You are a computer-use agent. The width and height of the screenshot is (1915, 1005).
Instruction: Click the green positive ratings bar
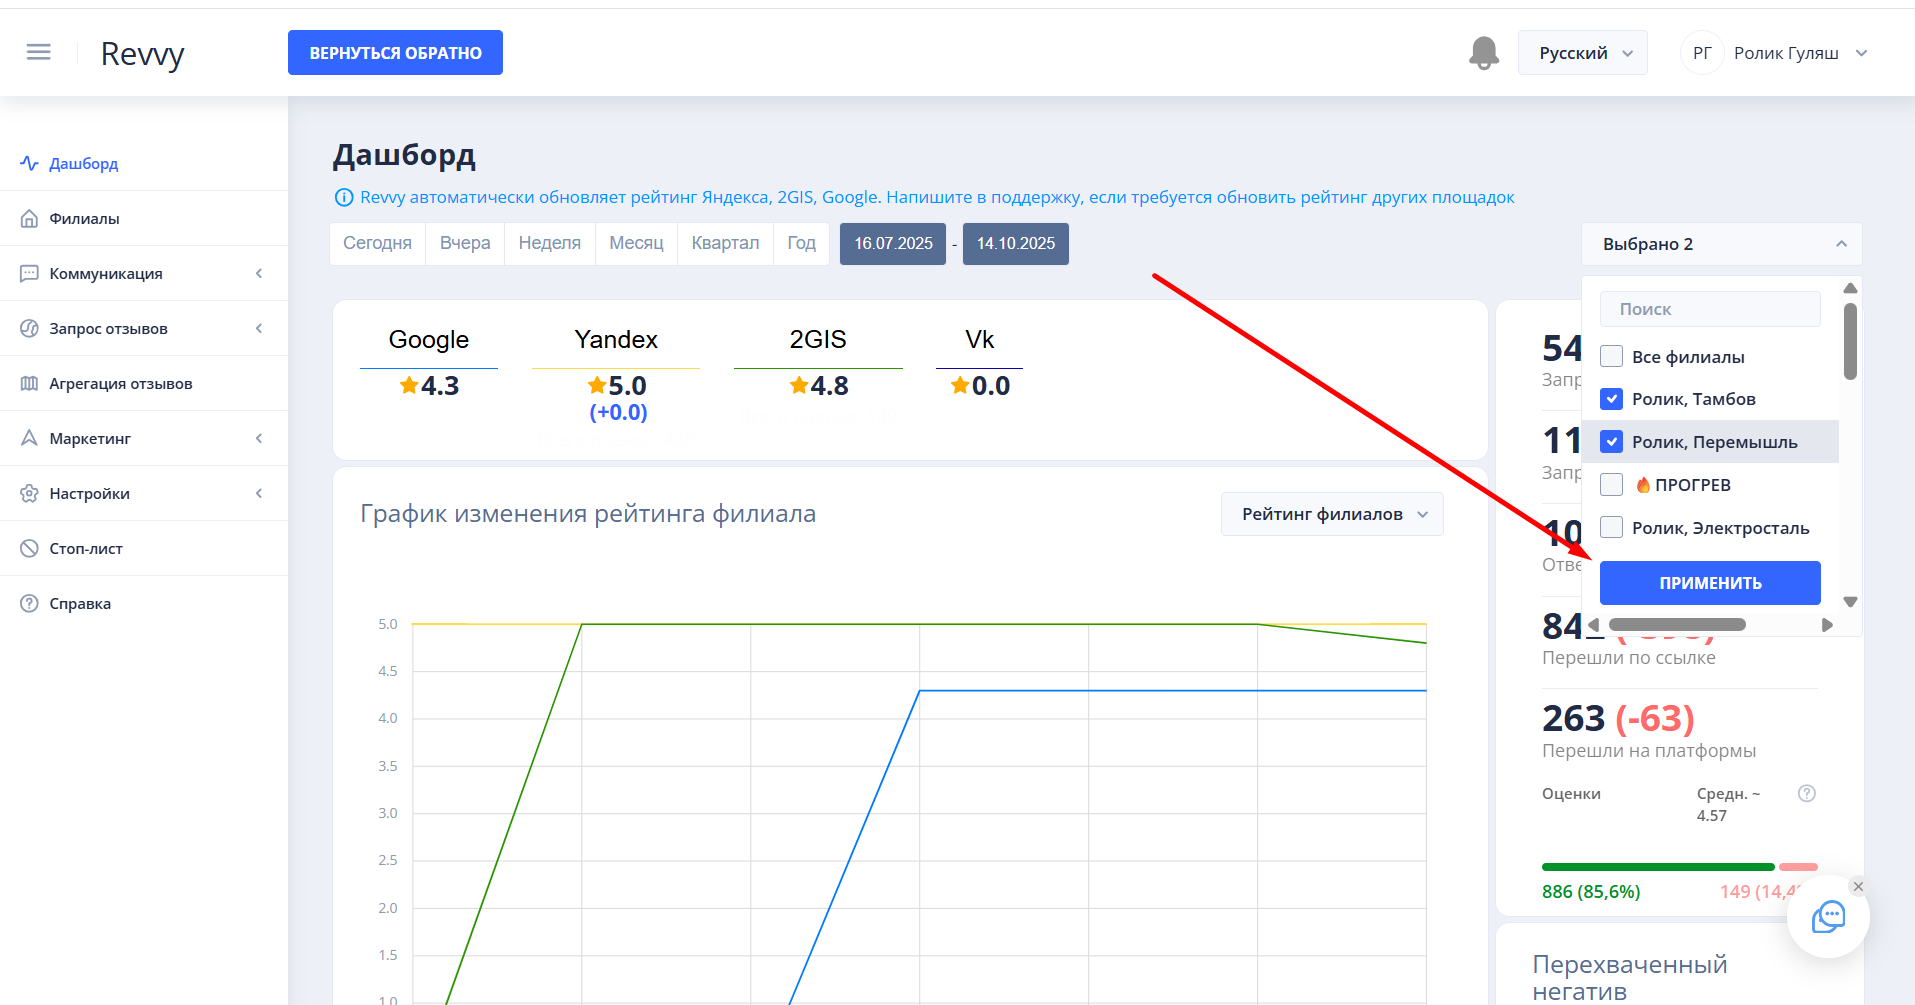click(1658, 867)
